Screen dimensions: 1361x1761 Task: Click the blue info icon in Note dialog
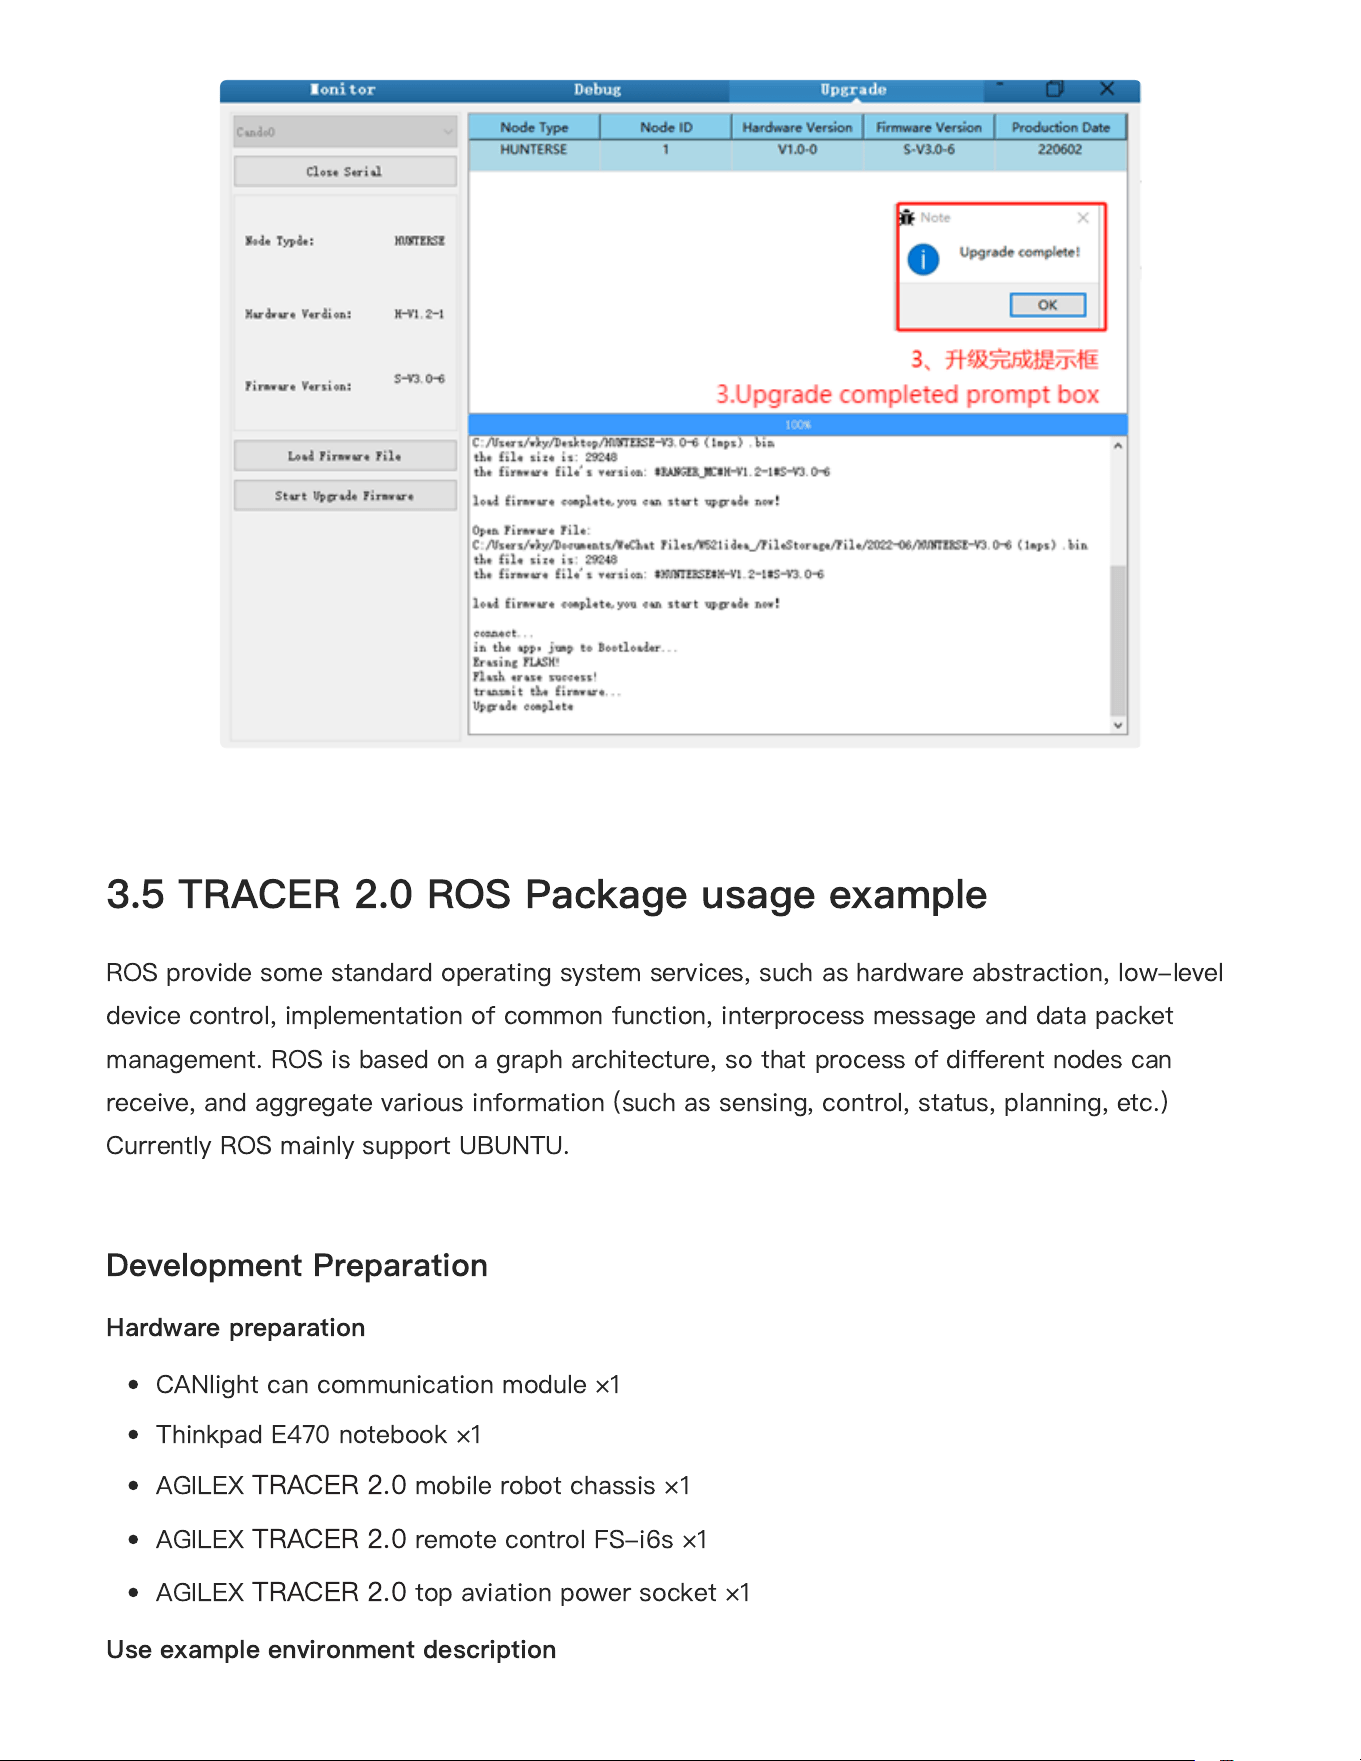click(923, 260)
